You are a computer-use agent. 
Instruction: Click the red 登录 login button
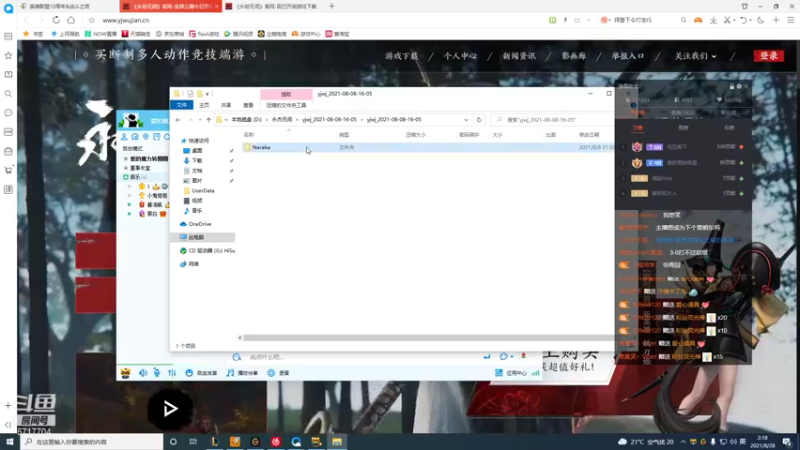[768, 56]
